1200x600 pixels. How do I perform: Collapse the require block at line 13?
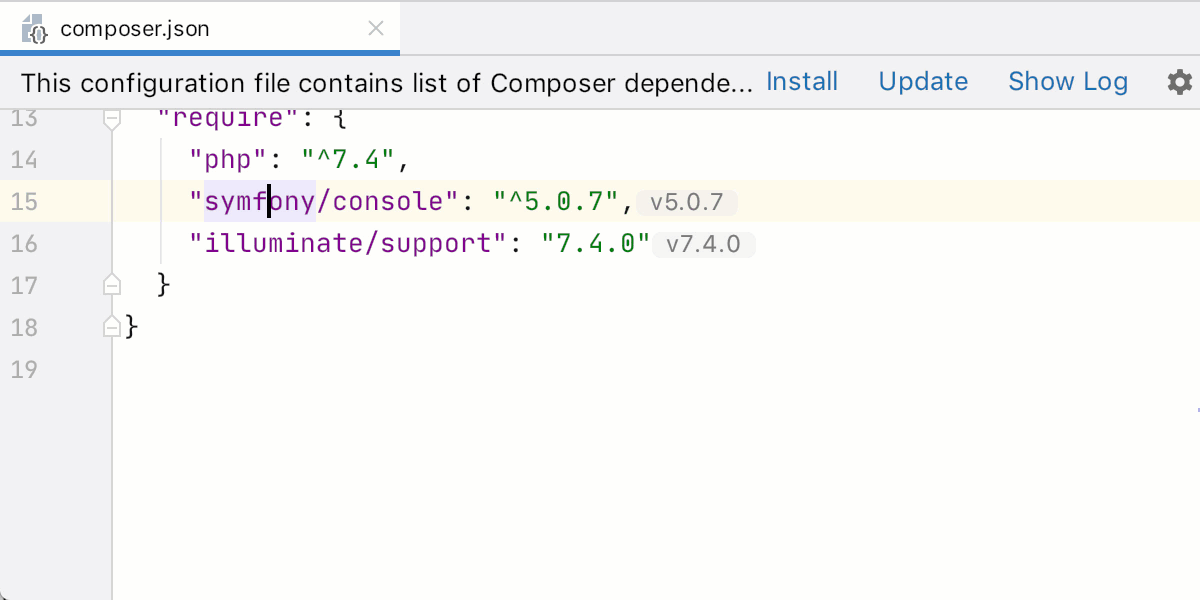(111, 118)
